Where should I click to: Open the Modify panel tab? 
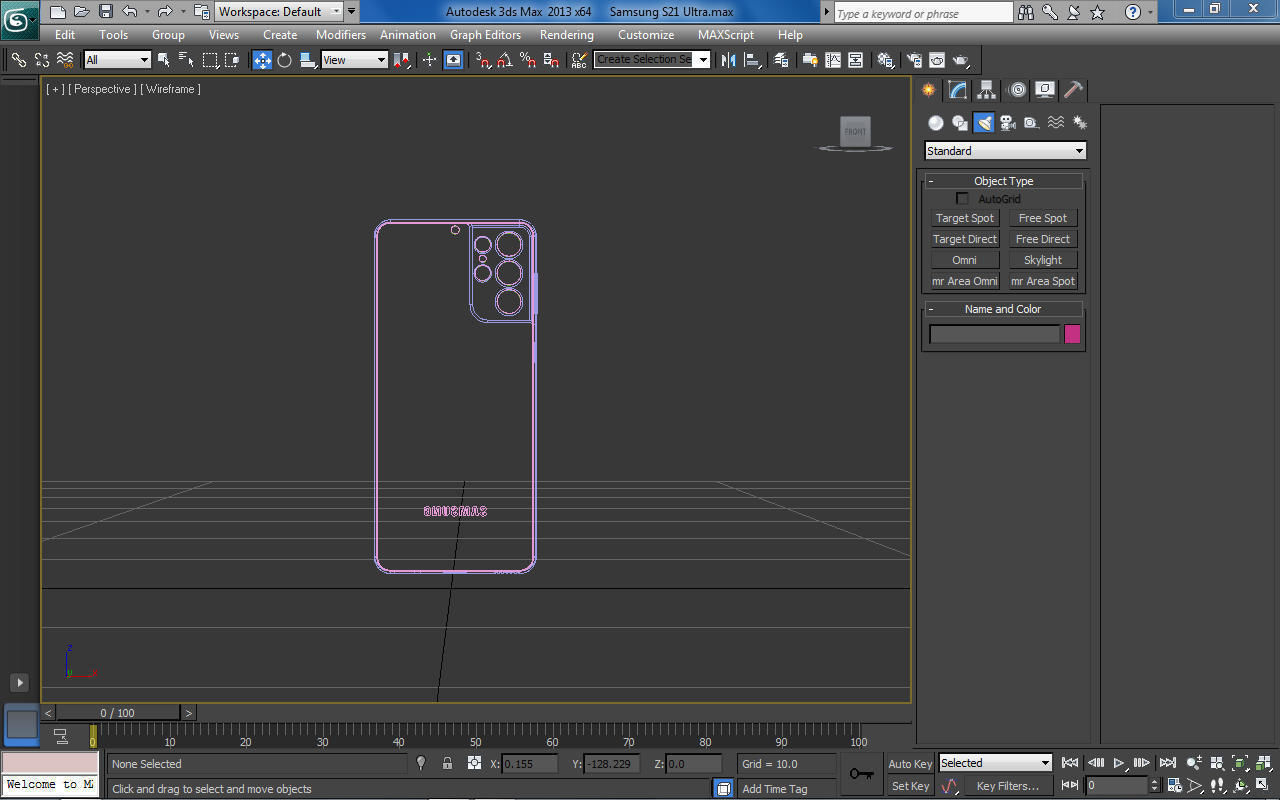click(958, 90)
